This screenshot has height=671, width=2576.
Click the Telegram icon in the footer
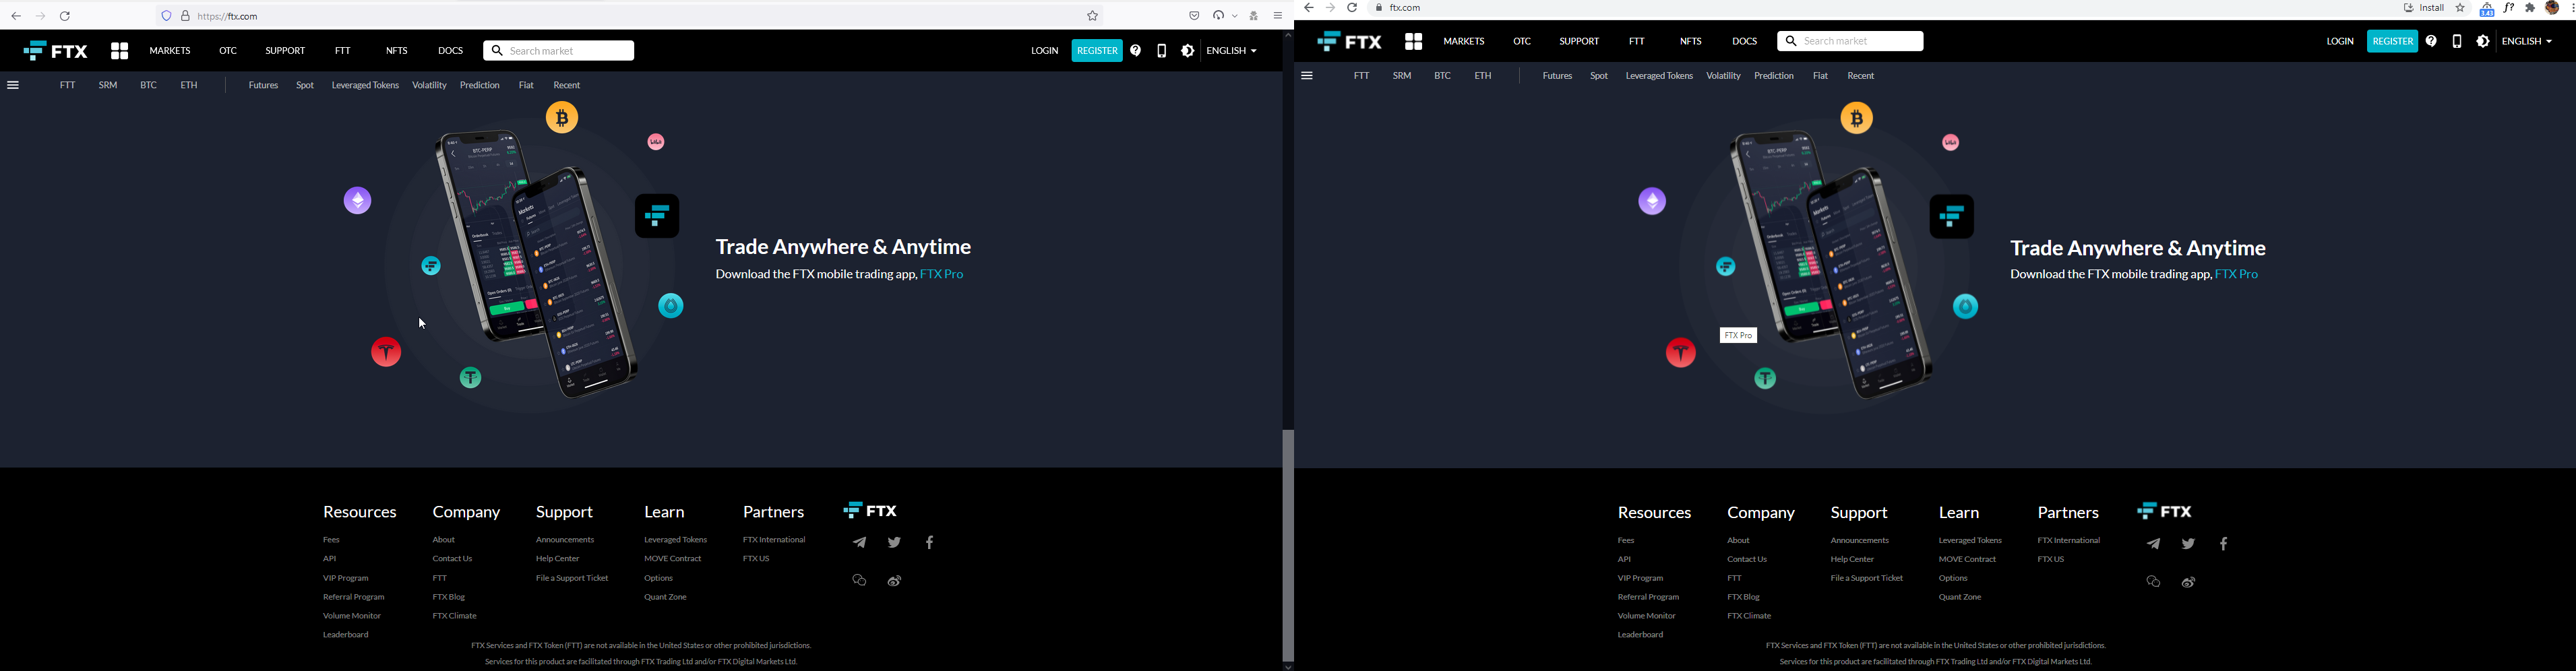(x=859, y=542)
